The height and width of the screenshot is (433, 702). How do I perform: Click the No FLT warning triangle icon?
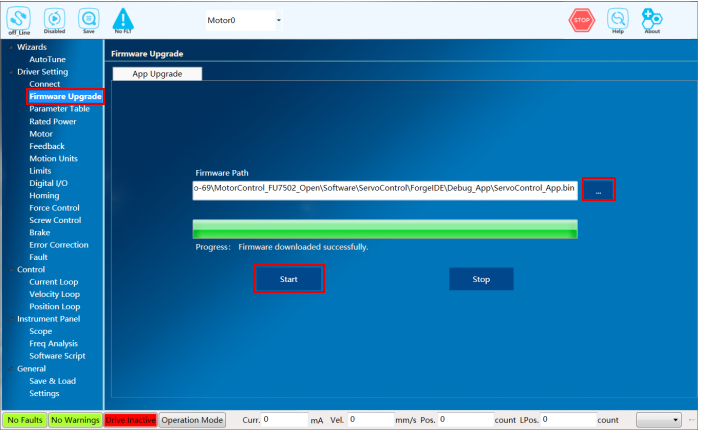[123, 21]
